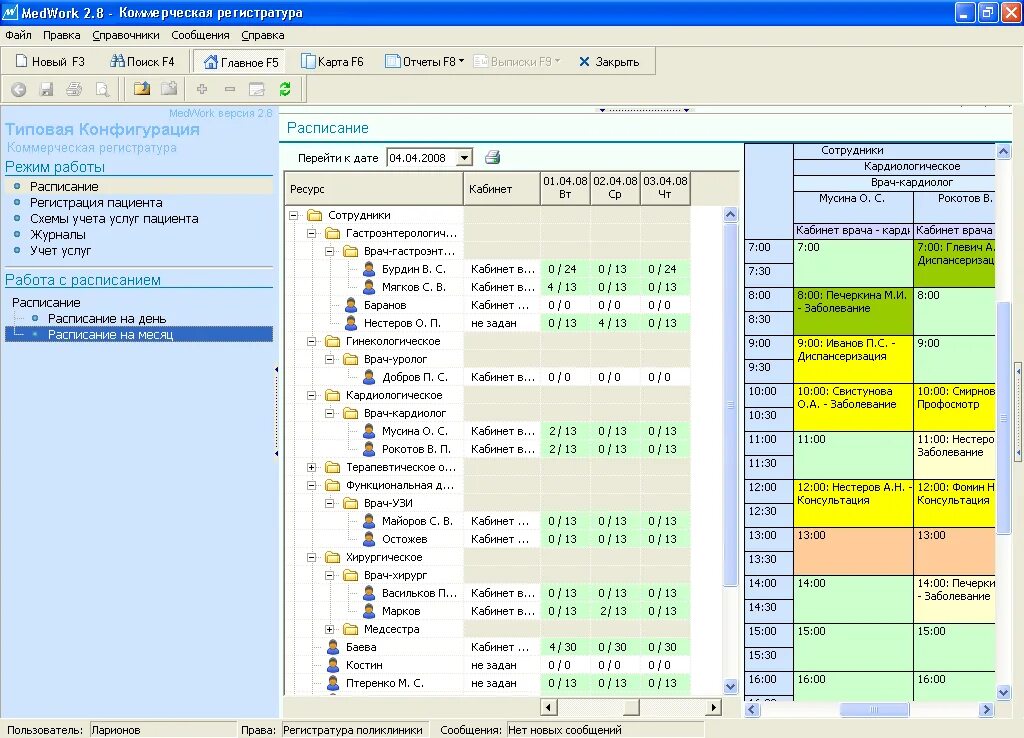Click the back arrow toolbar icon
The image size is (1024, 738).
pos(18,89)
